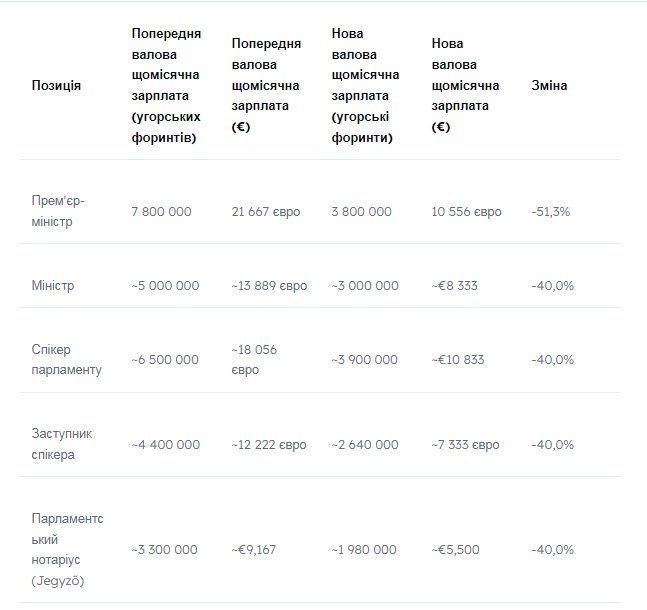
Task: Click the ~13 889 євро cell
Action: (x=269, y=286)
